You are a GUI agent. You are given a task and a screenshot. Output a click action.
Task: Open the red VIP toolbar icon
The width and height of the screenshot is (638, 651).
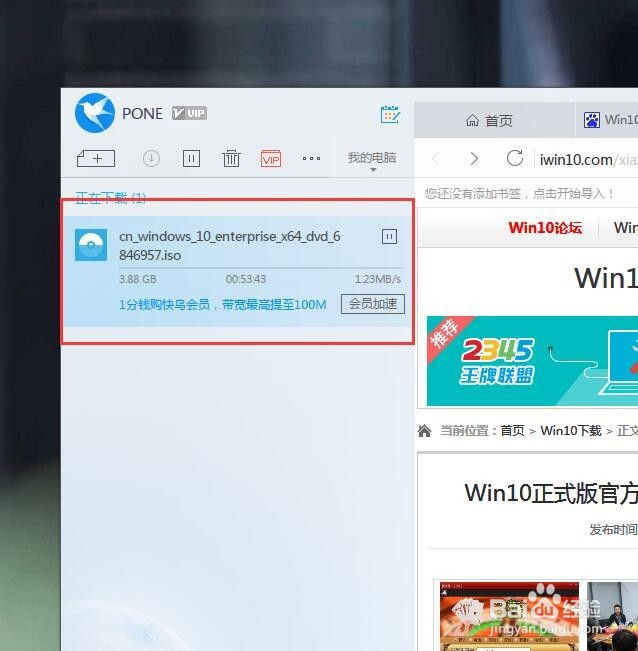271,158
